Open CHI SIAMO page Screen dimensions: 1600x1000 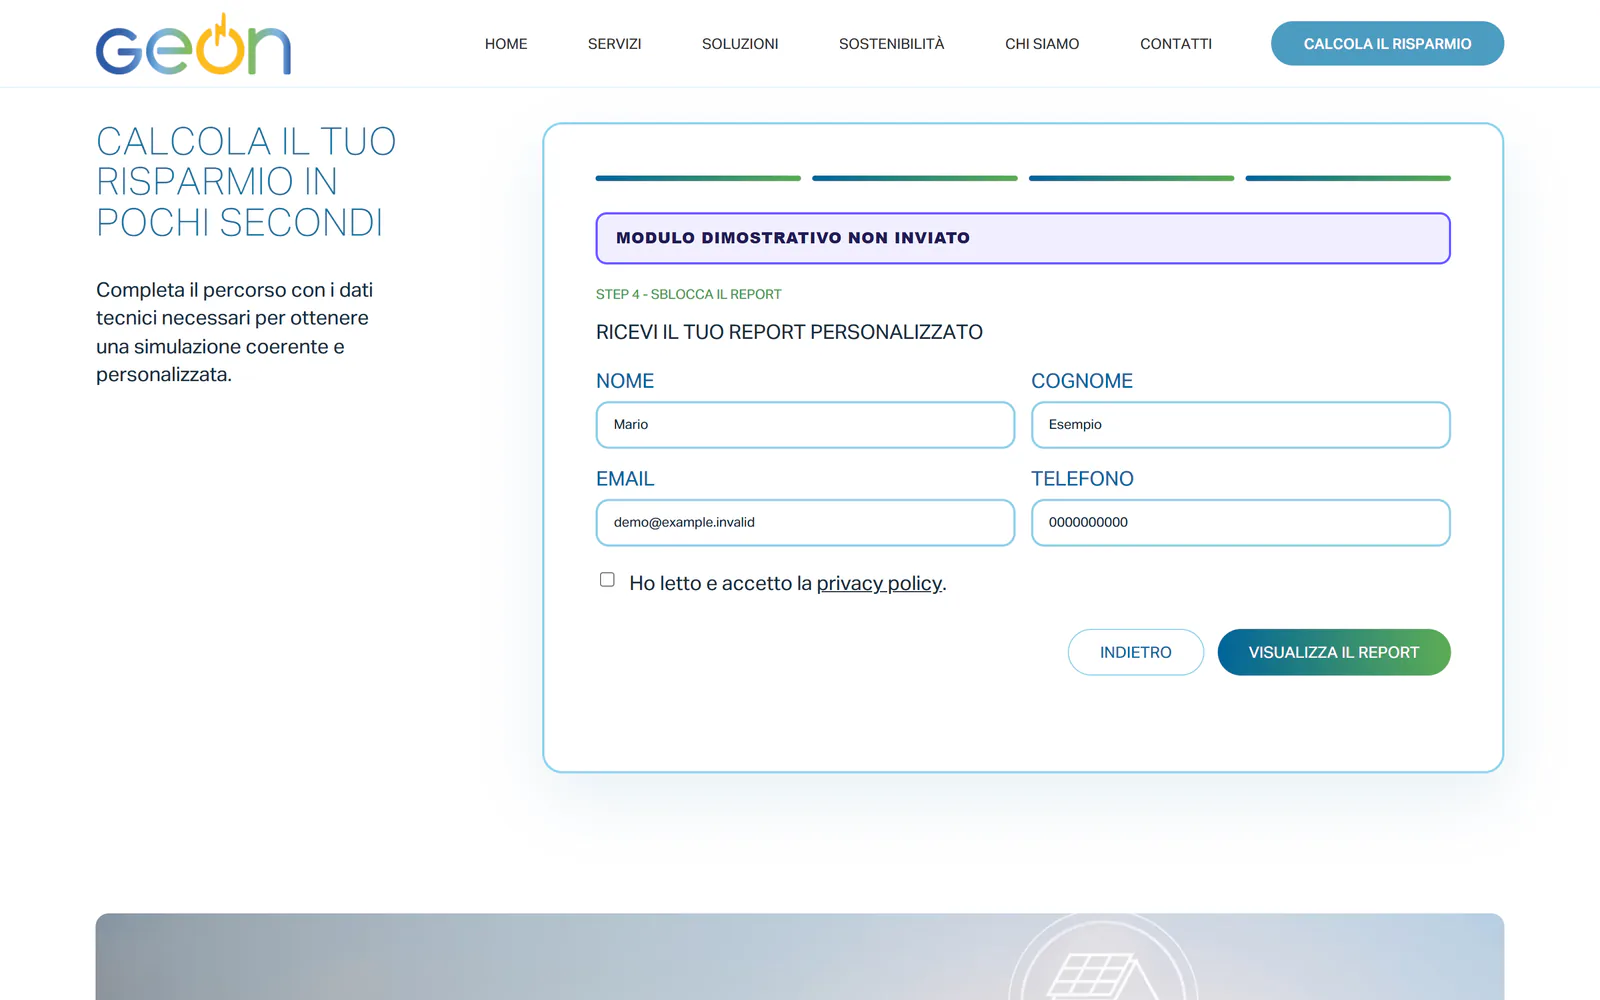tap(1042, 44)
